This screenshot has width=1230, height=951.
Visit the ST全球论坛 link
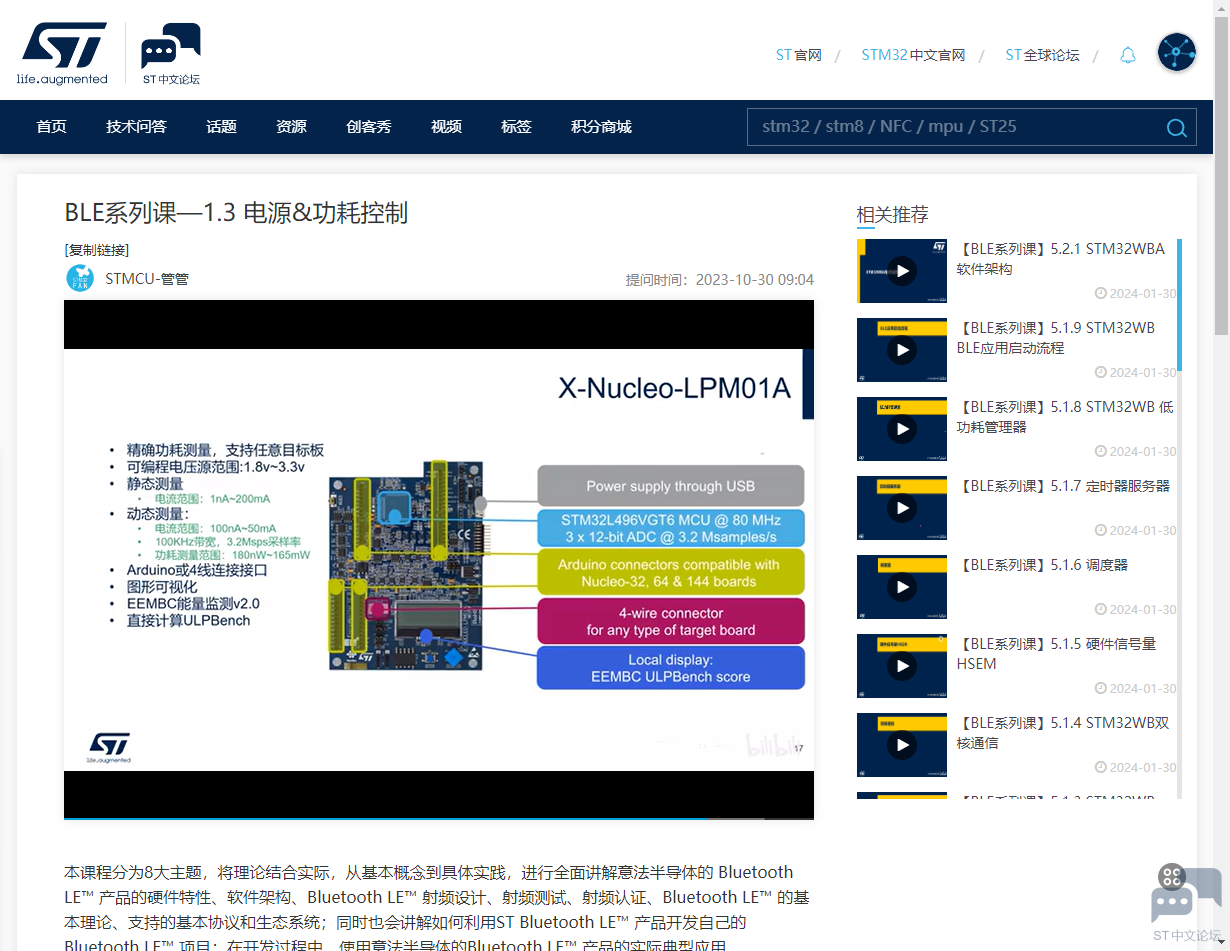coord(1042,55)
